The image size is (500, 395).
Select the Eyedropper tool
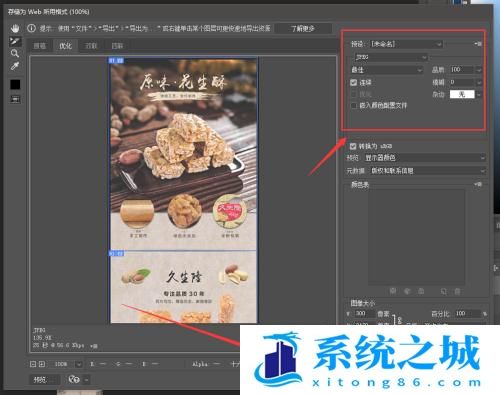[x=15, y=66]
